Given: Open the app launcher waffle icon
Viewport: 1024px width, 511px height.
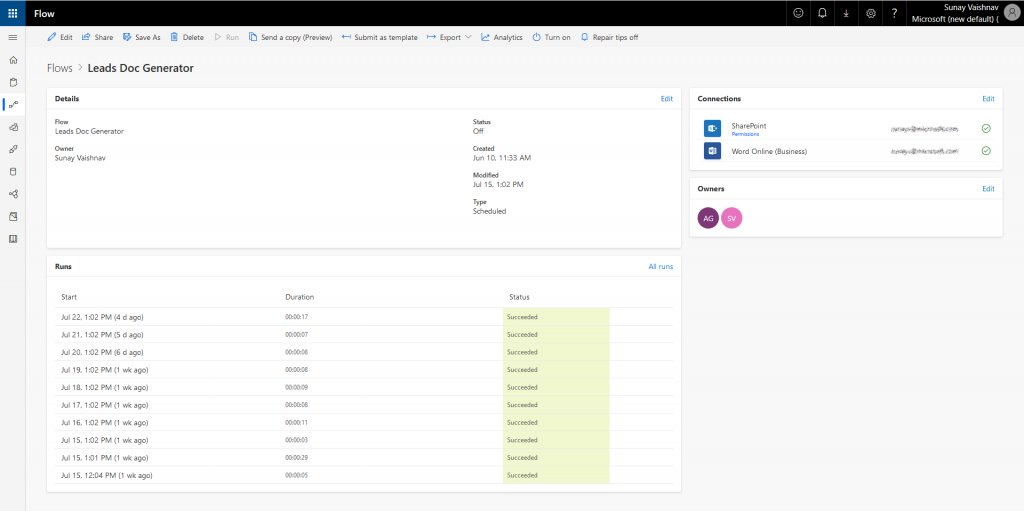Looking at the screenshot, I should pos(12,13).
